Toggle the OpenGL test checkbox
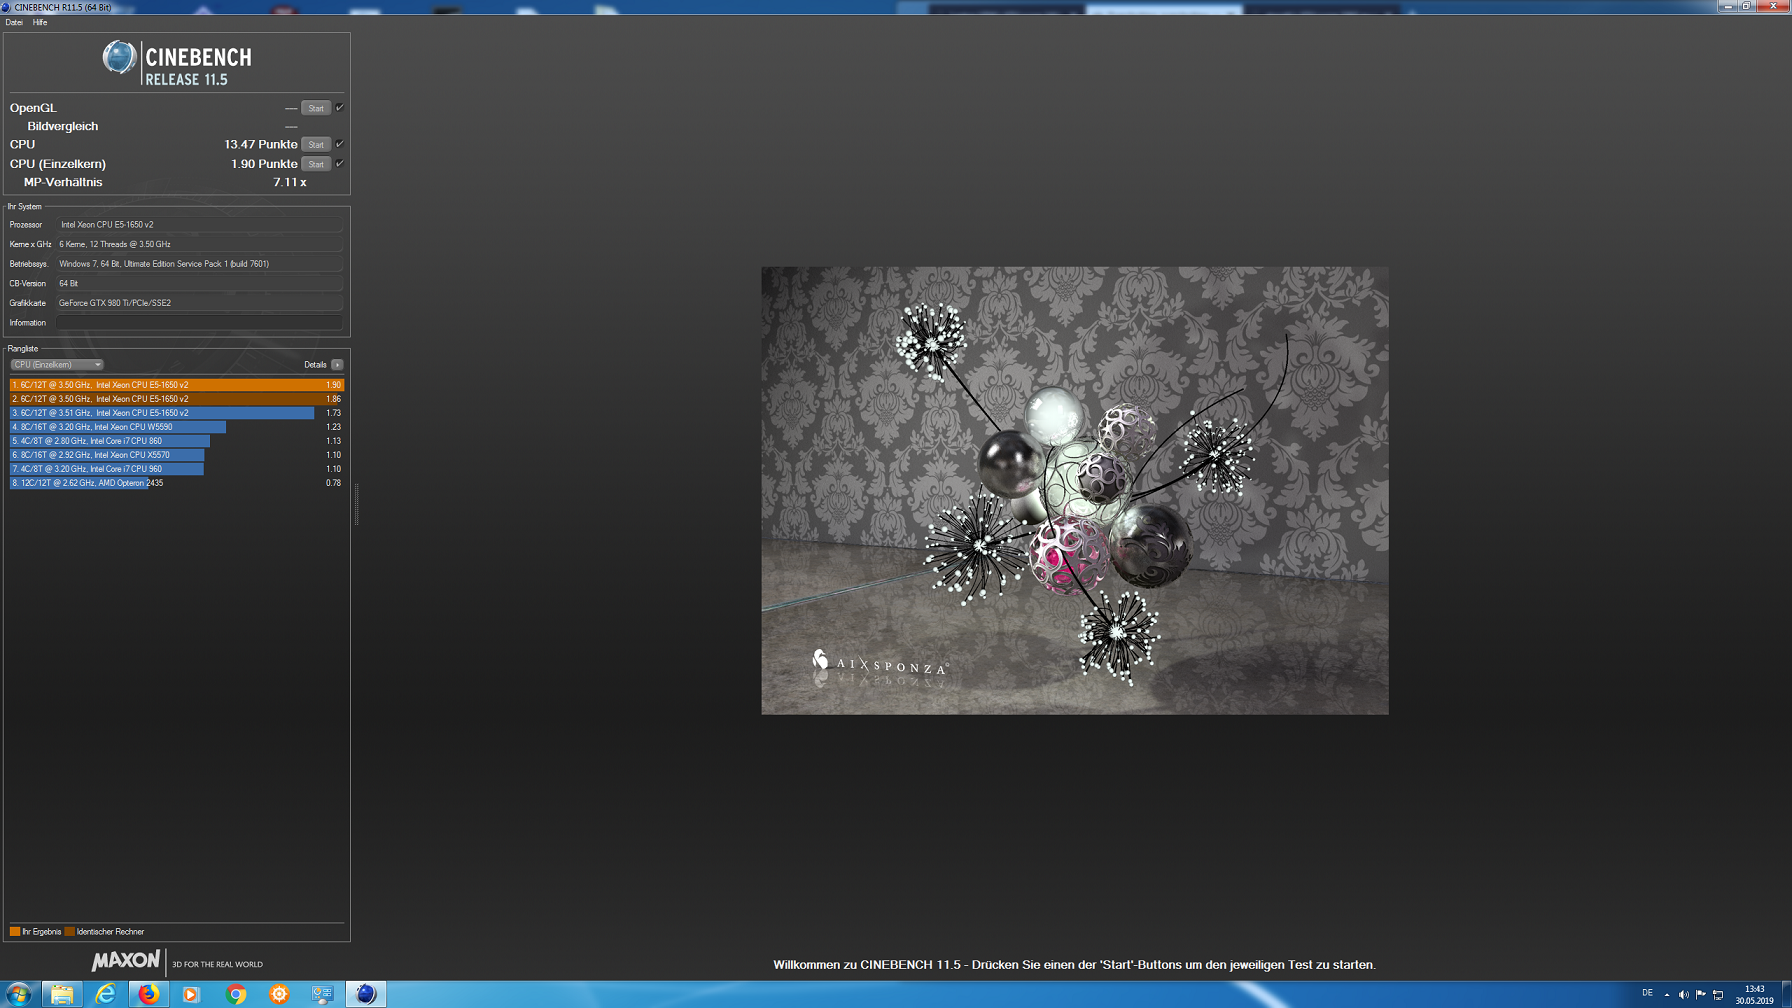This screenshot has height=1008, width=1792. [x=340, y=108]
